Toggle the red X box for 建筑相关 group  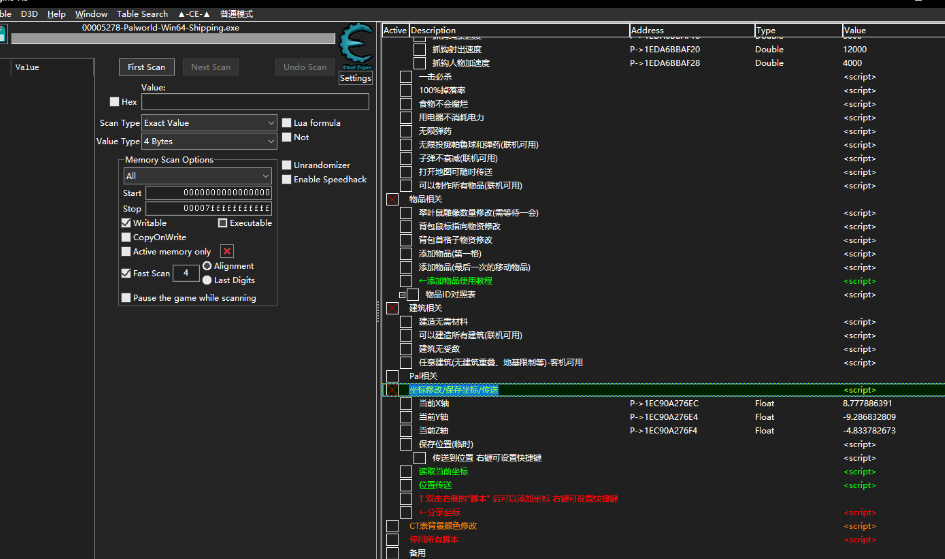tap(392, 308)
